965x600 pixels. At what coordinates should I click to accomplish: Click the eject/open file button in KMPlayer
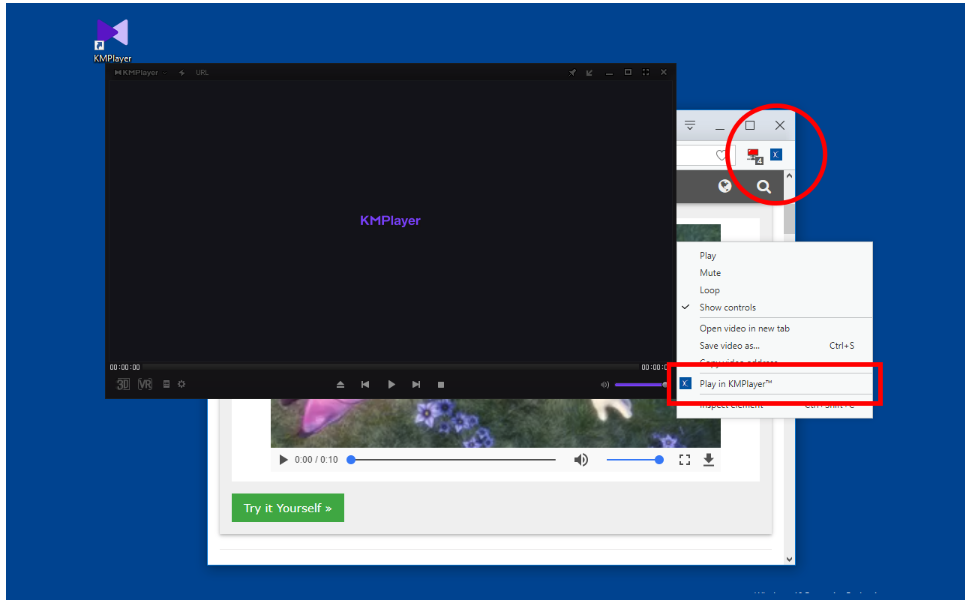click(x=340, y=385)
